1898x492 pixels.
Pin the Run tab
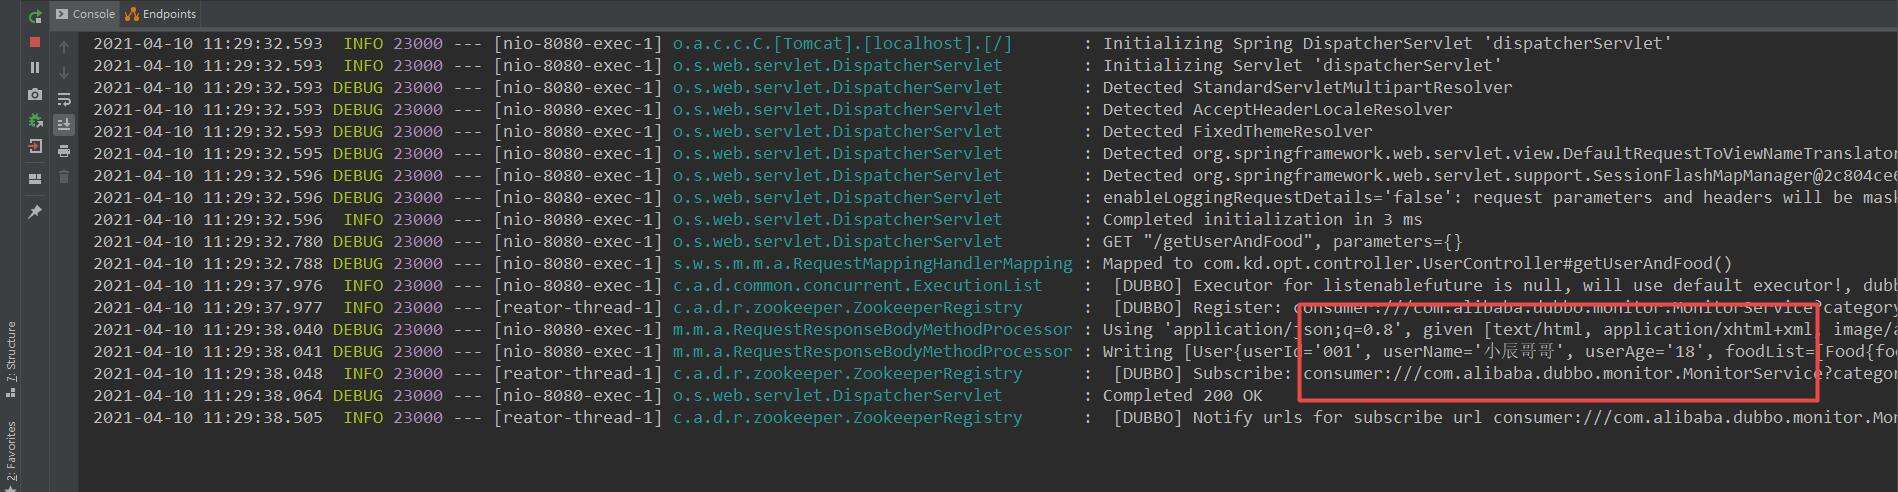click(35, 212)
